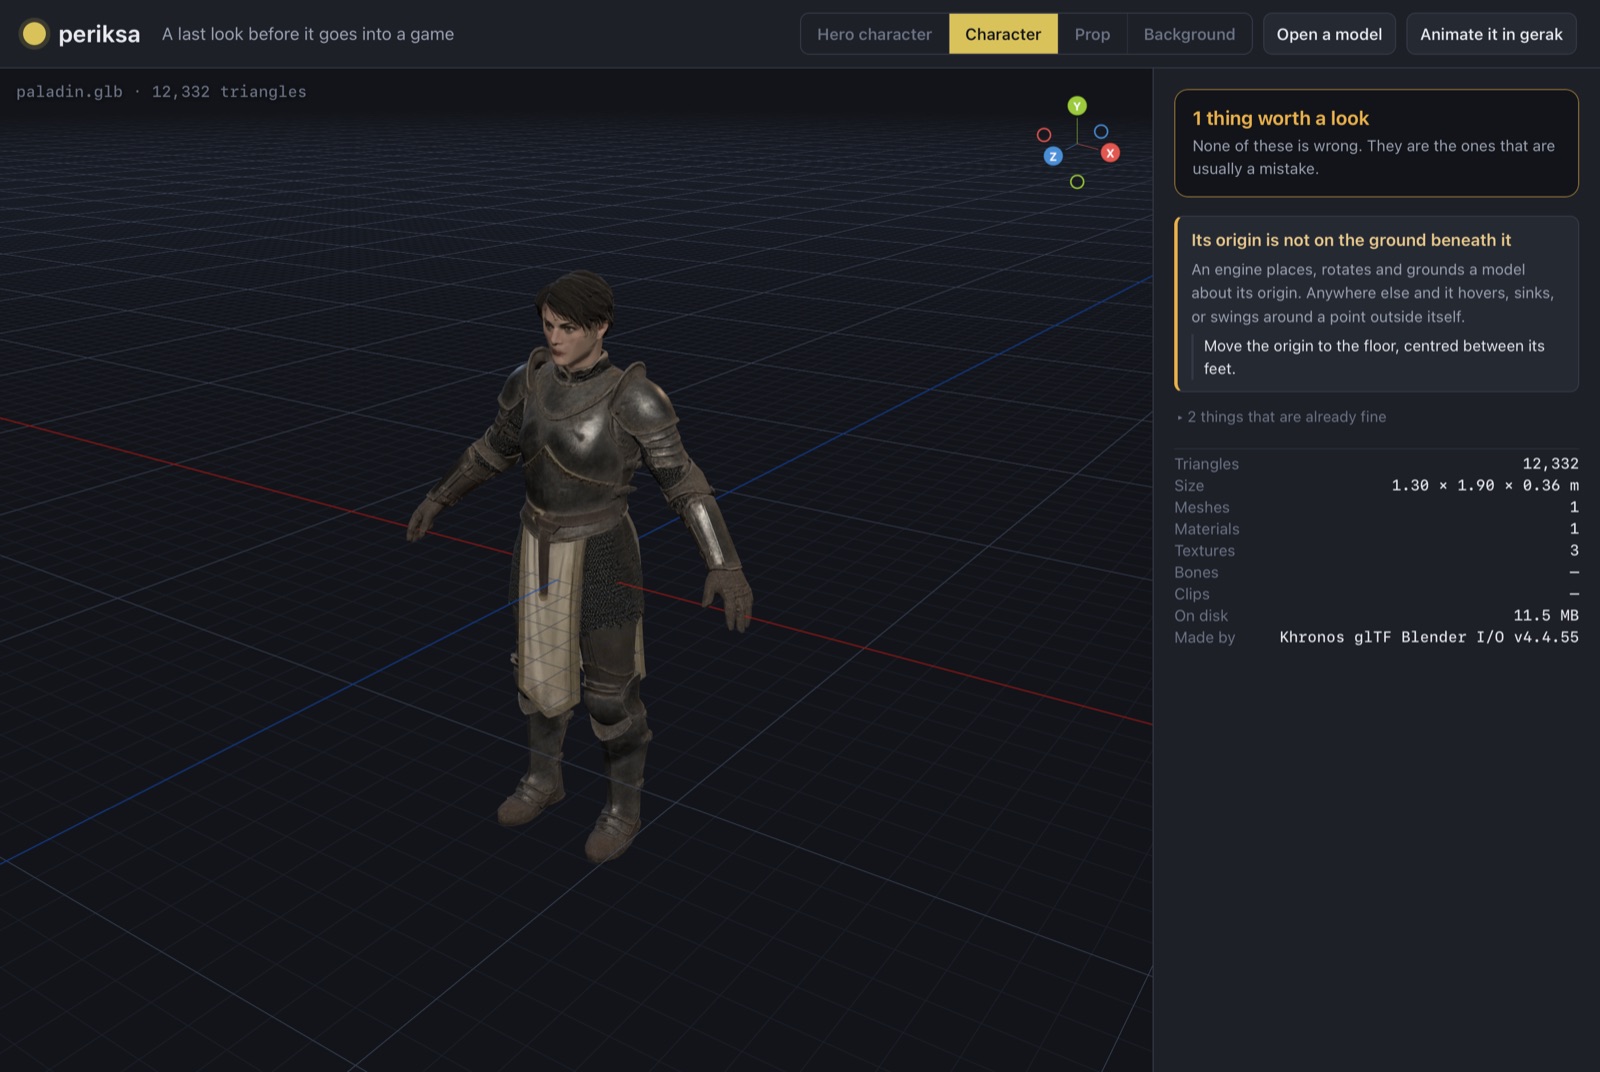
Task: Switch to the Background profile
Action: click(x=1189, y=34)
